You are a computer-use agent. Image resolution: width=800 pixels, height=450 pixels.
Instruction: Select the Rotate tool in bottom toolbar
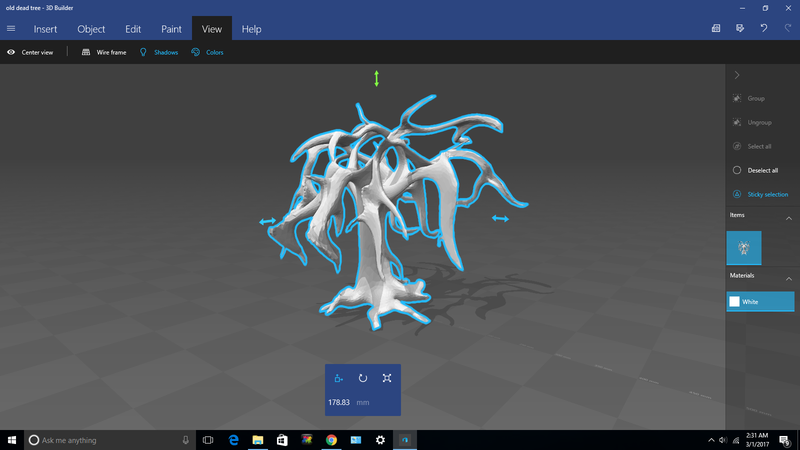[362, 378]
